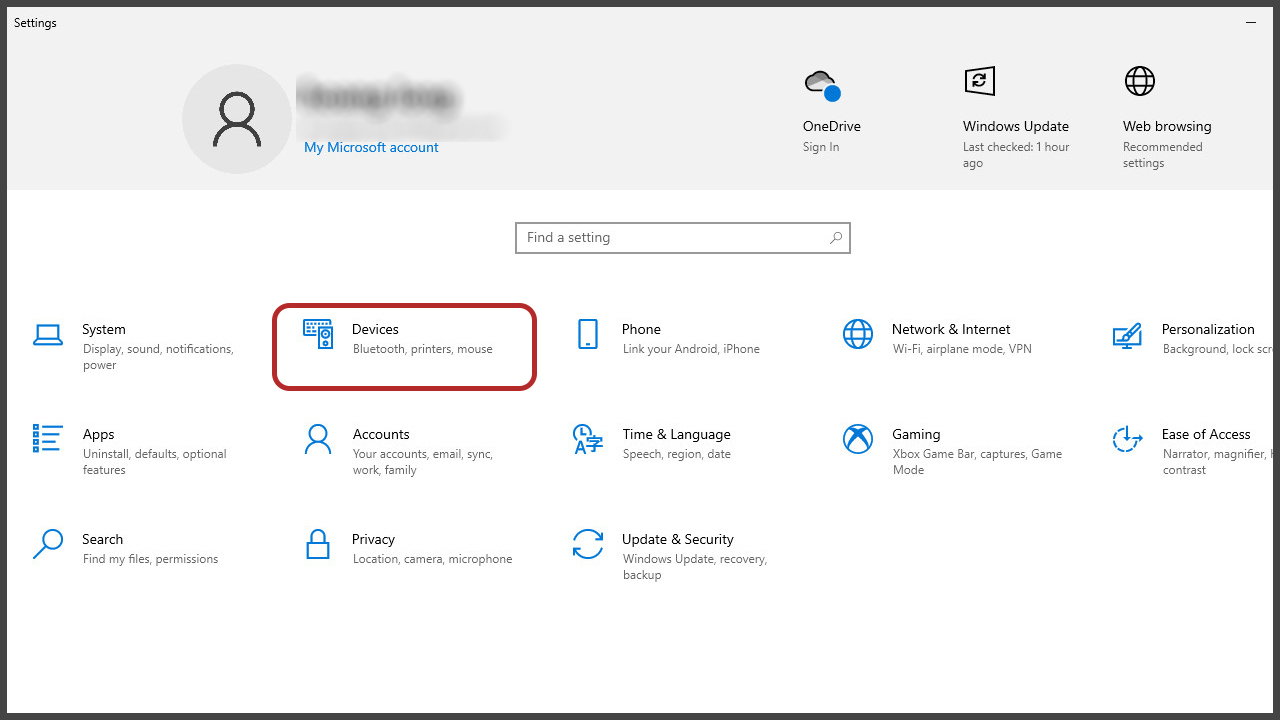Click the Time & Language title
Screen dimensions: 1280x720
click(676, 434)
